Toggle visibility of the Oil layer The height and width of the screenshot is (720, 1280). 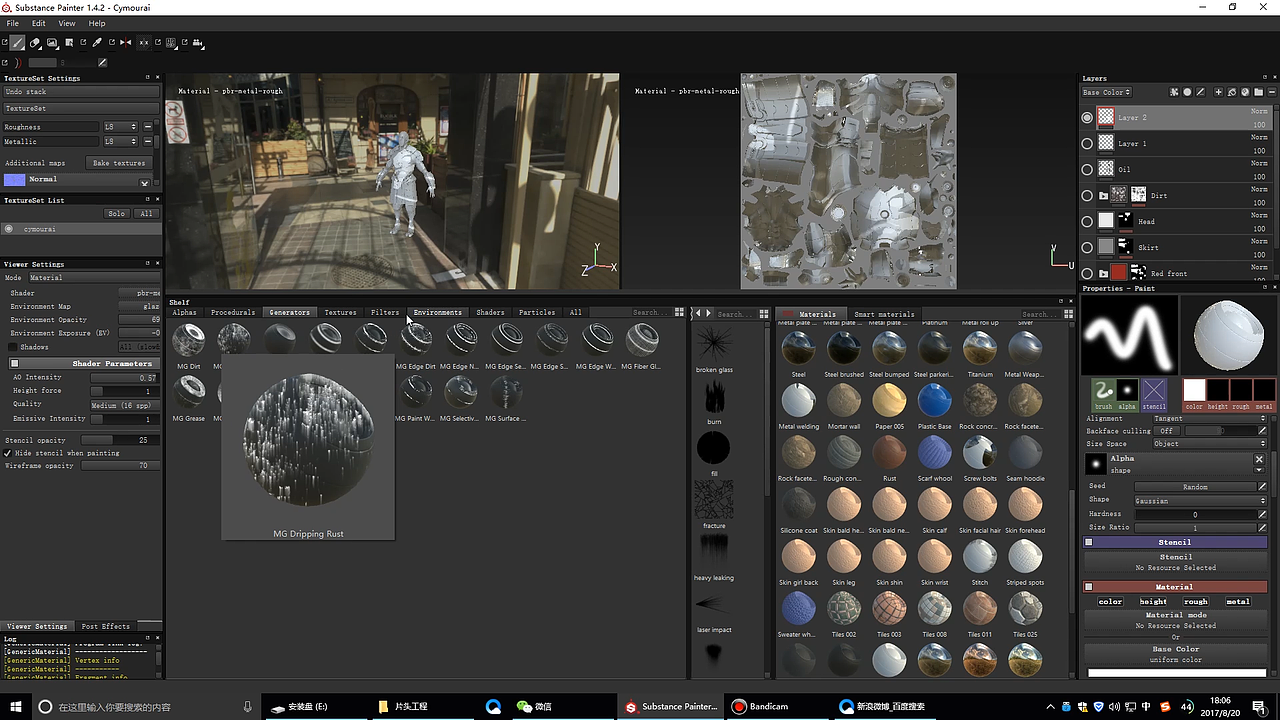1087,170
